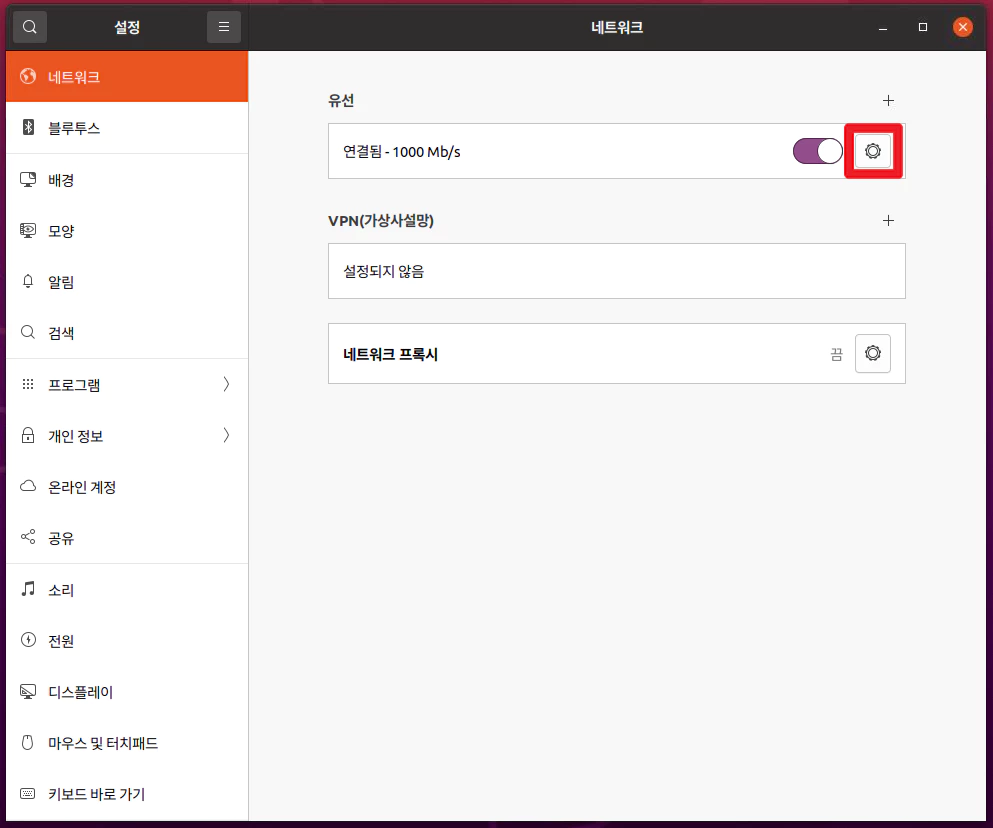Open the hamburger menu in the header
The image size is (993, 828).
(x=224, y=27)
